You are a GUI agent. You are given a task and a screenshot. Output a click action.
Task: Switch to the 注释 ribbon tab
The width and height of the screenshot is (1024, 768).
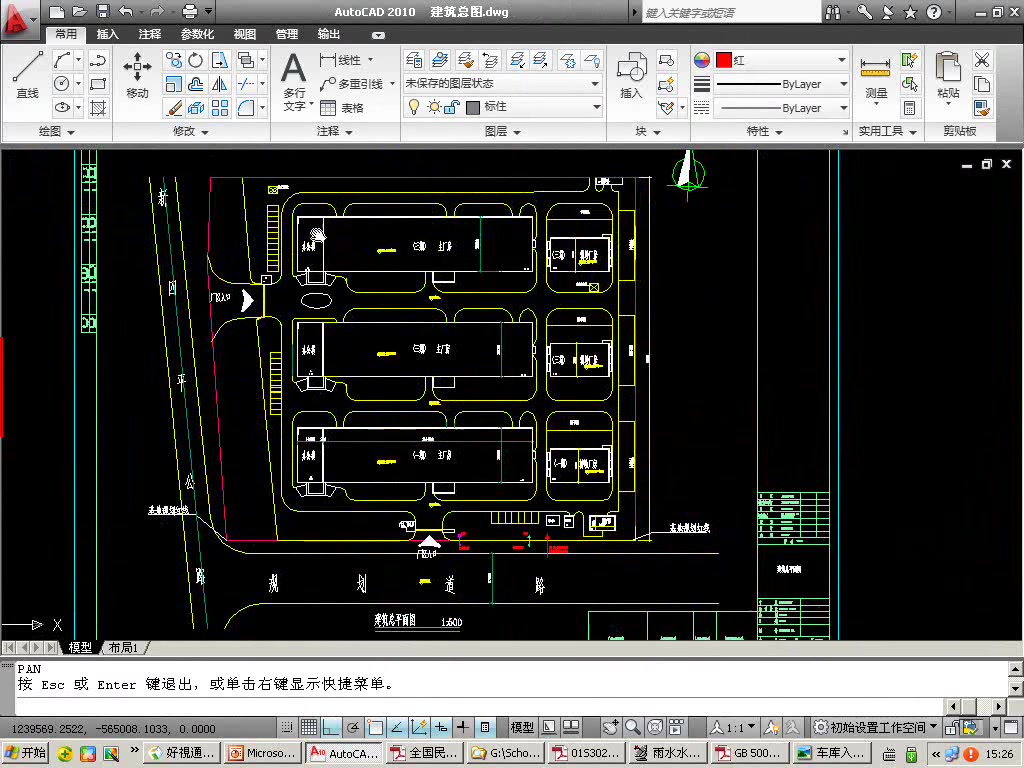click(150, 34)
